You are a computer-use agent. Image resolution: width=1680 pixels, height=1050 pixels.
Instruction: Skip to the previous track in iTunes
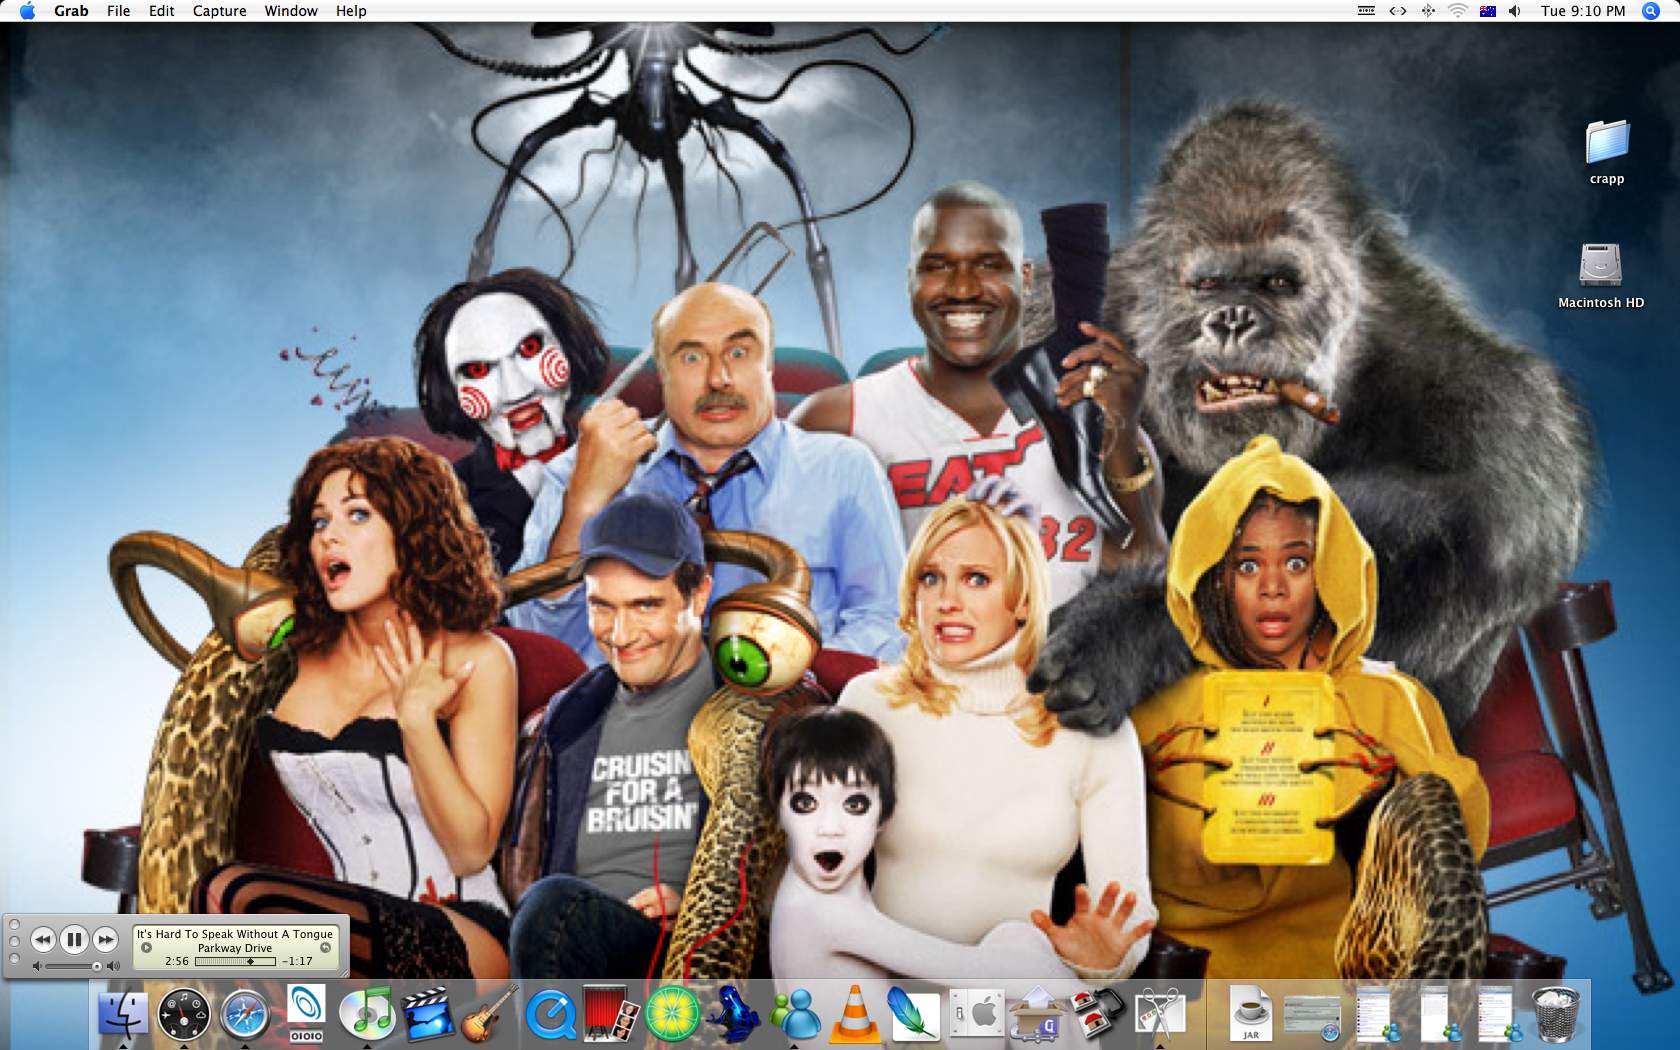(x=43, y=940)
